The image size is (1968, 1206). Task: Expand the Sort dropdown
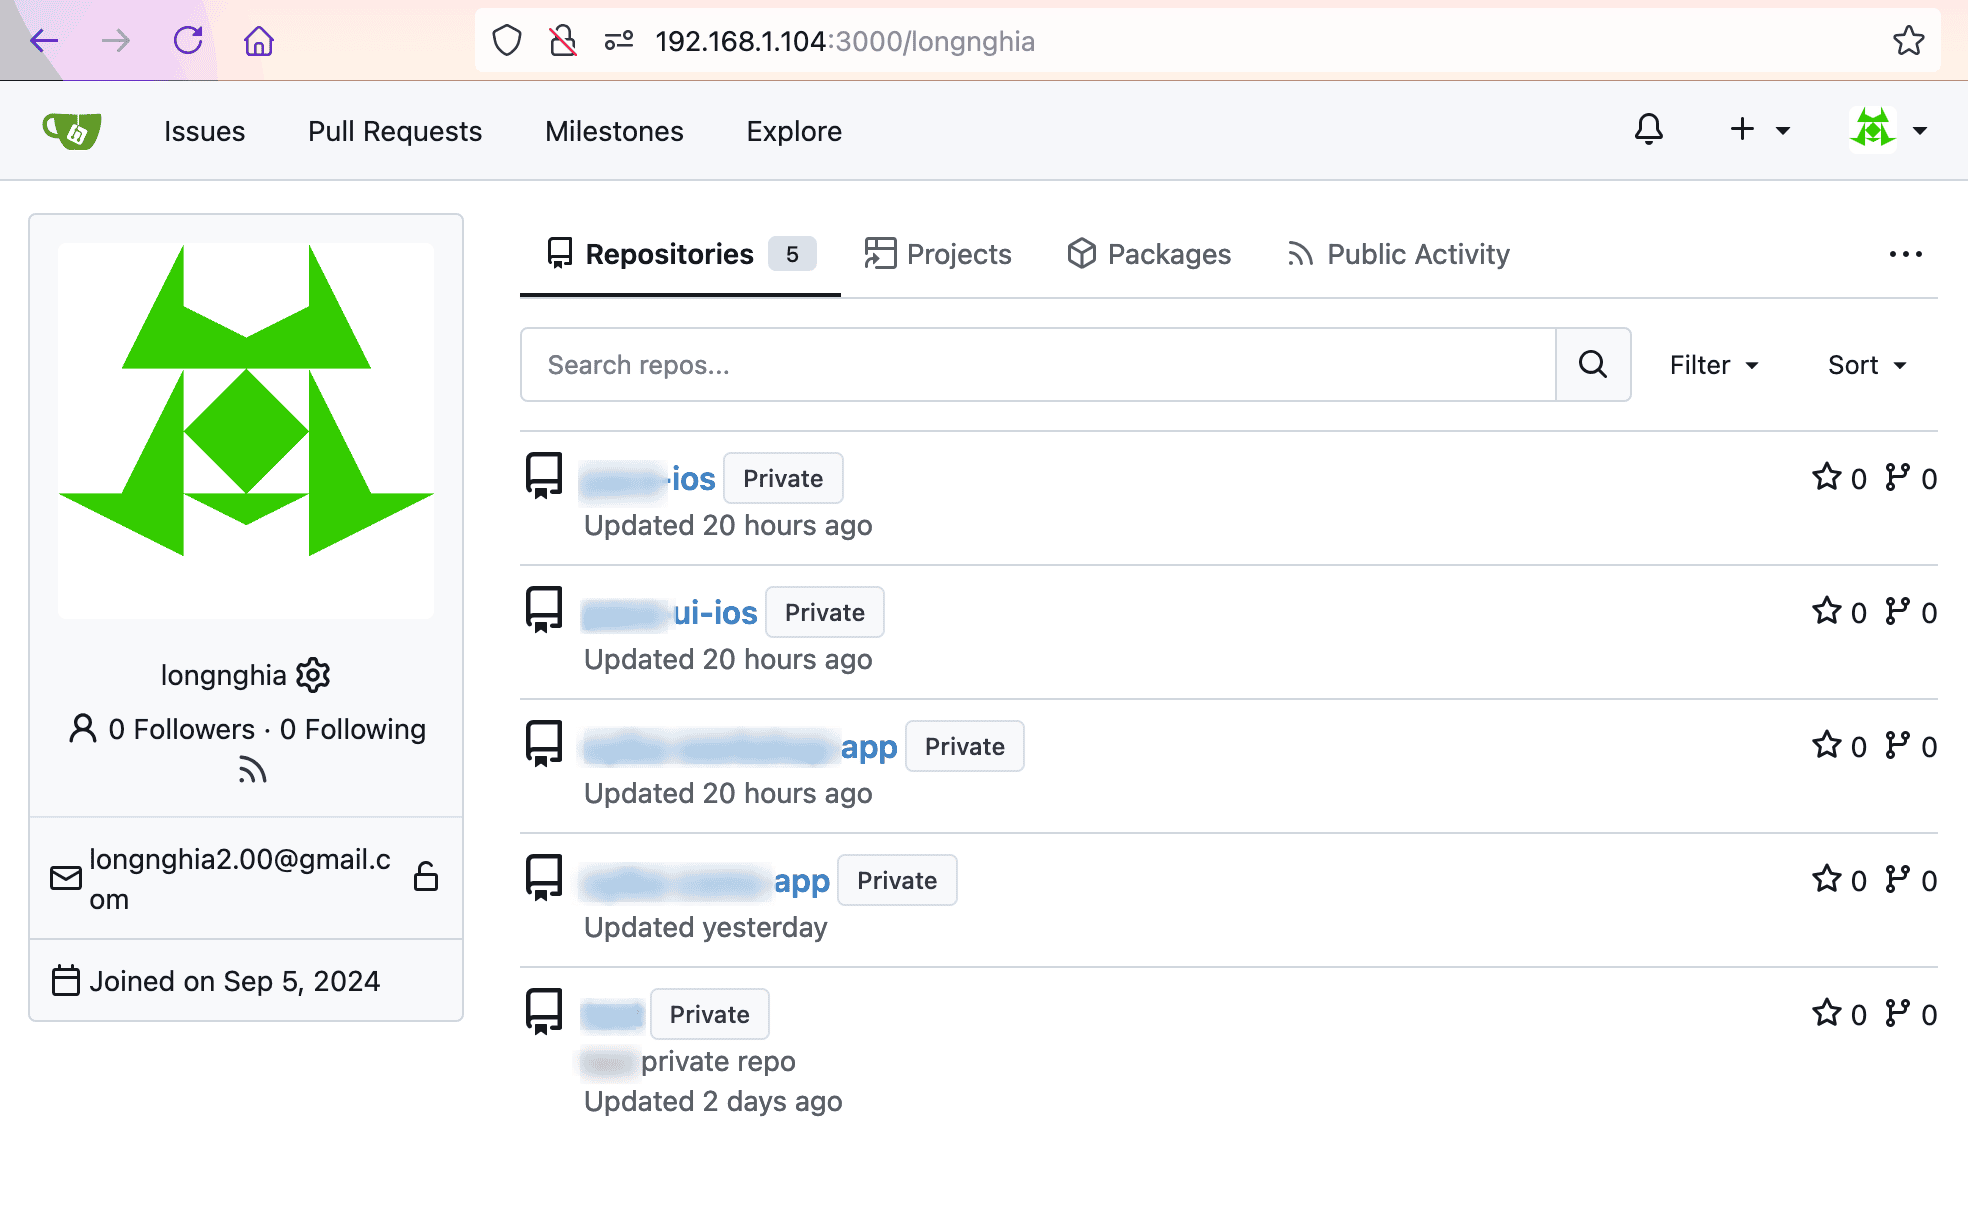(x=1867, y=365)
